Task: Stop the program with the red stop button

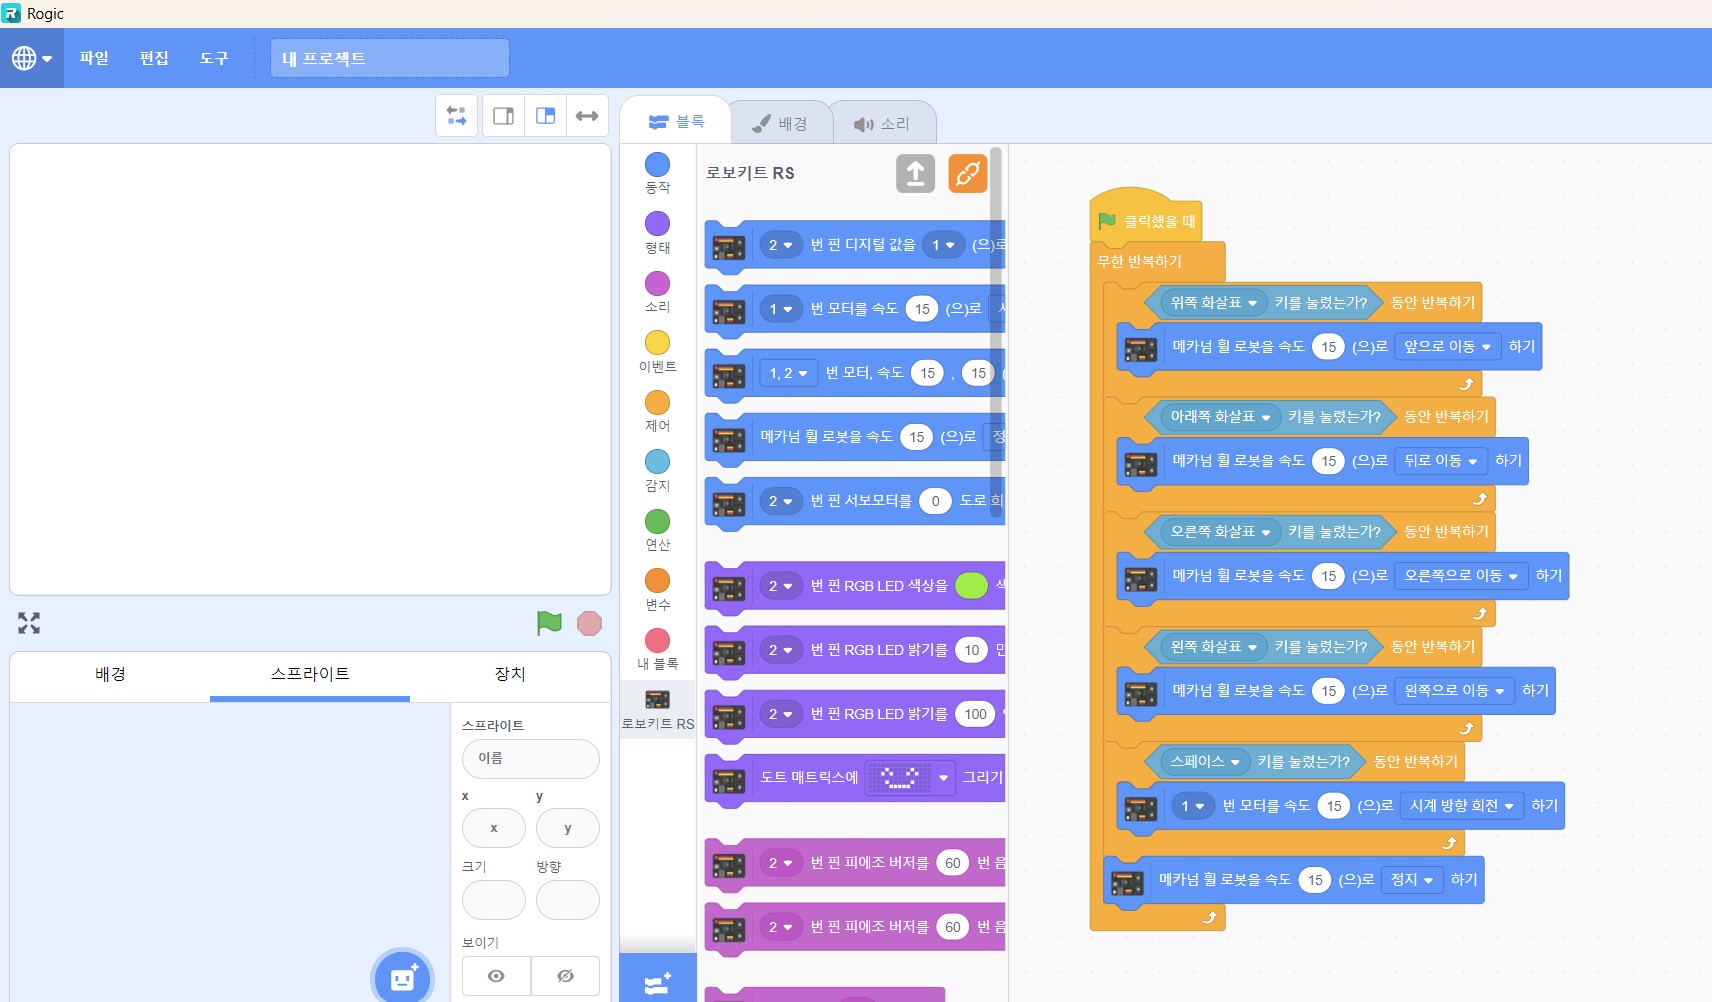Action: 590,623
